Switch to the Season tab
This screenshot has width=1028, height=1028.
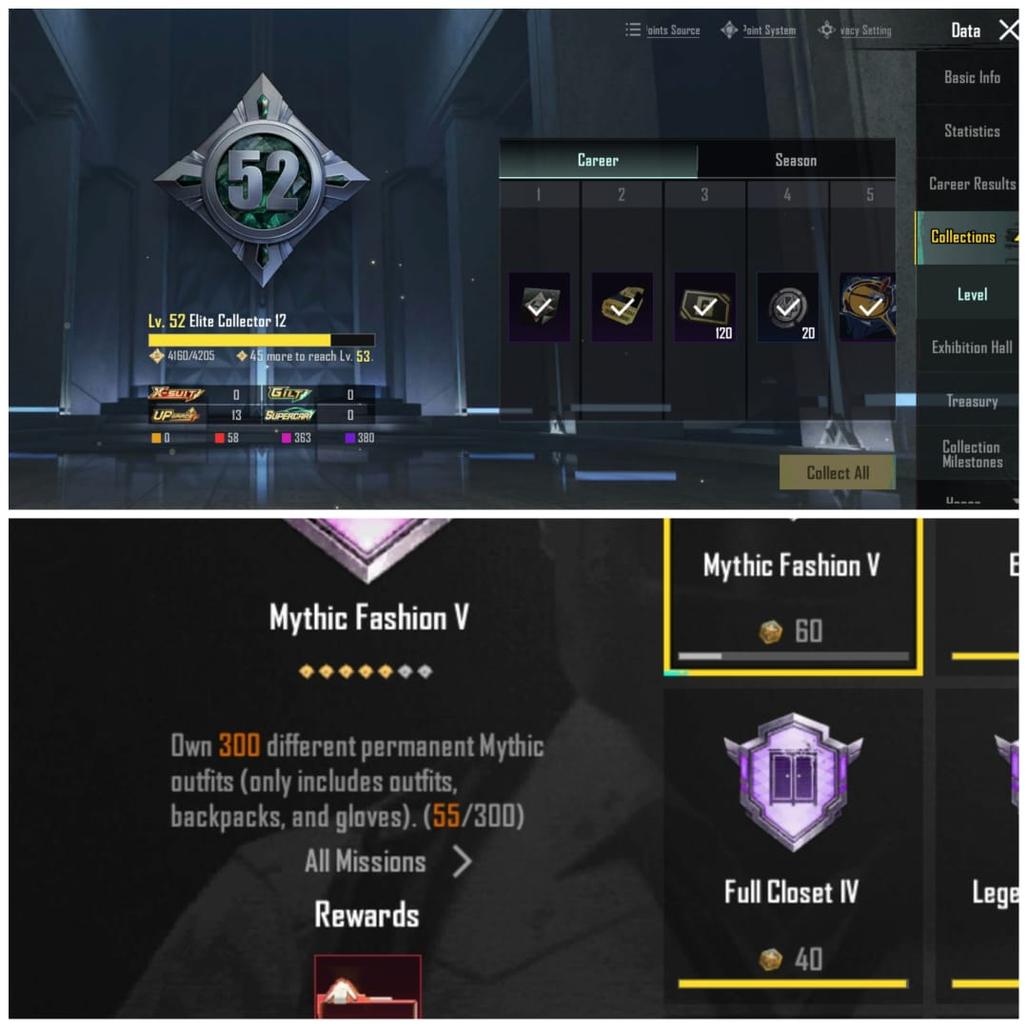click(796, 160)
